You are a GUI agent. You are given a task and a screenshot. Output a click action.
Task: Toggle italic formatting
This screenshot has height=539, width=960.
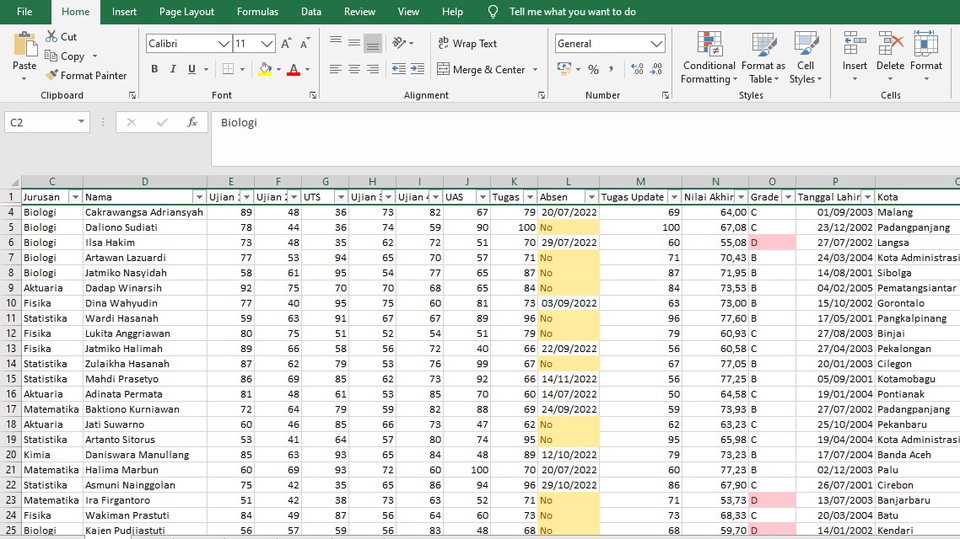pyautogui.click(x=173, y=69)
